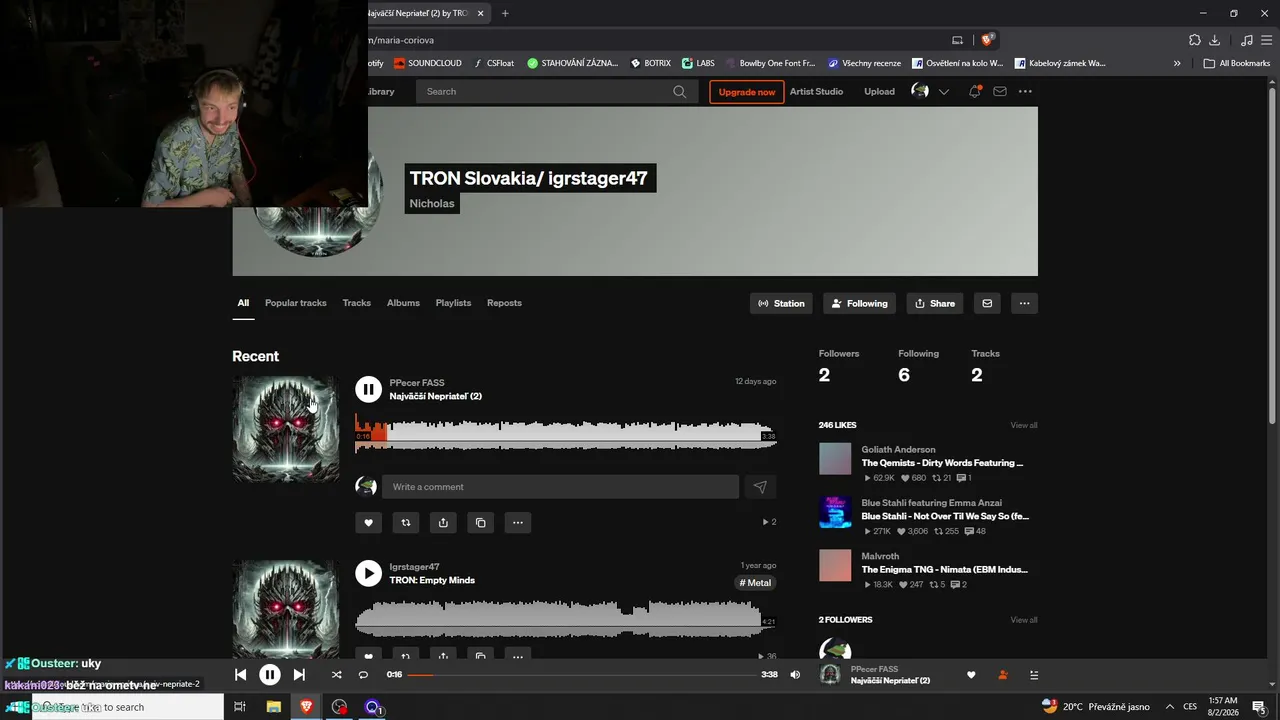Screen dimensions: 1280x720
Task: Send the comment with the paper plane button
Action: [760, 487]
